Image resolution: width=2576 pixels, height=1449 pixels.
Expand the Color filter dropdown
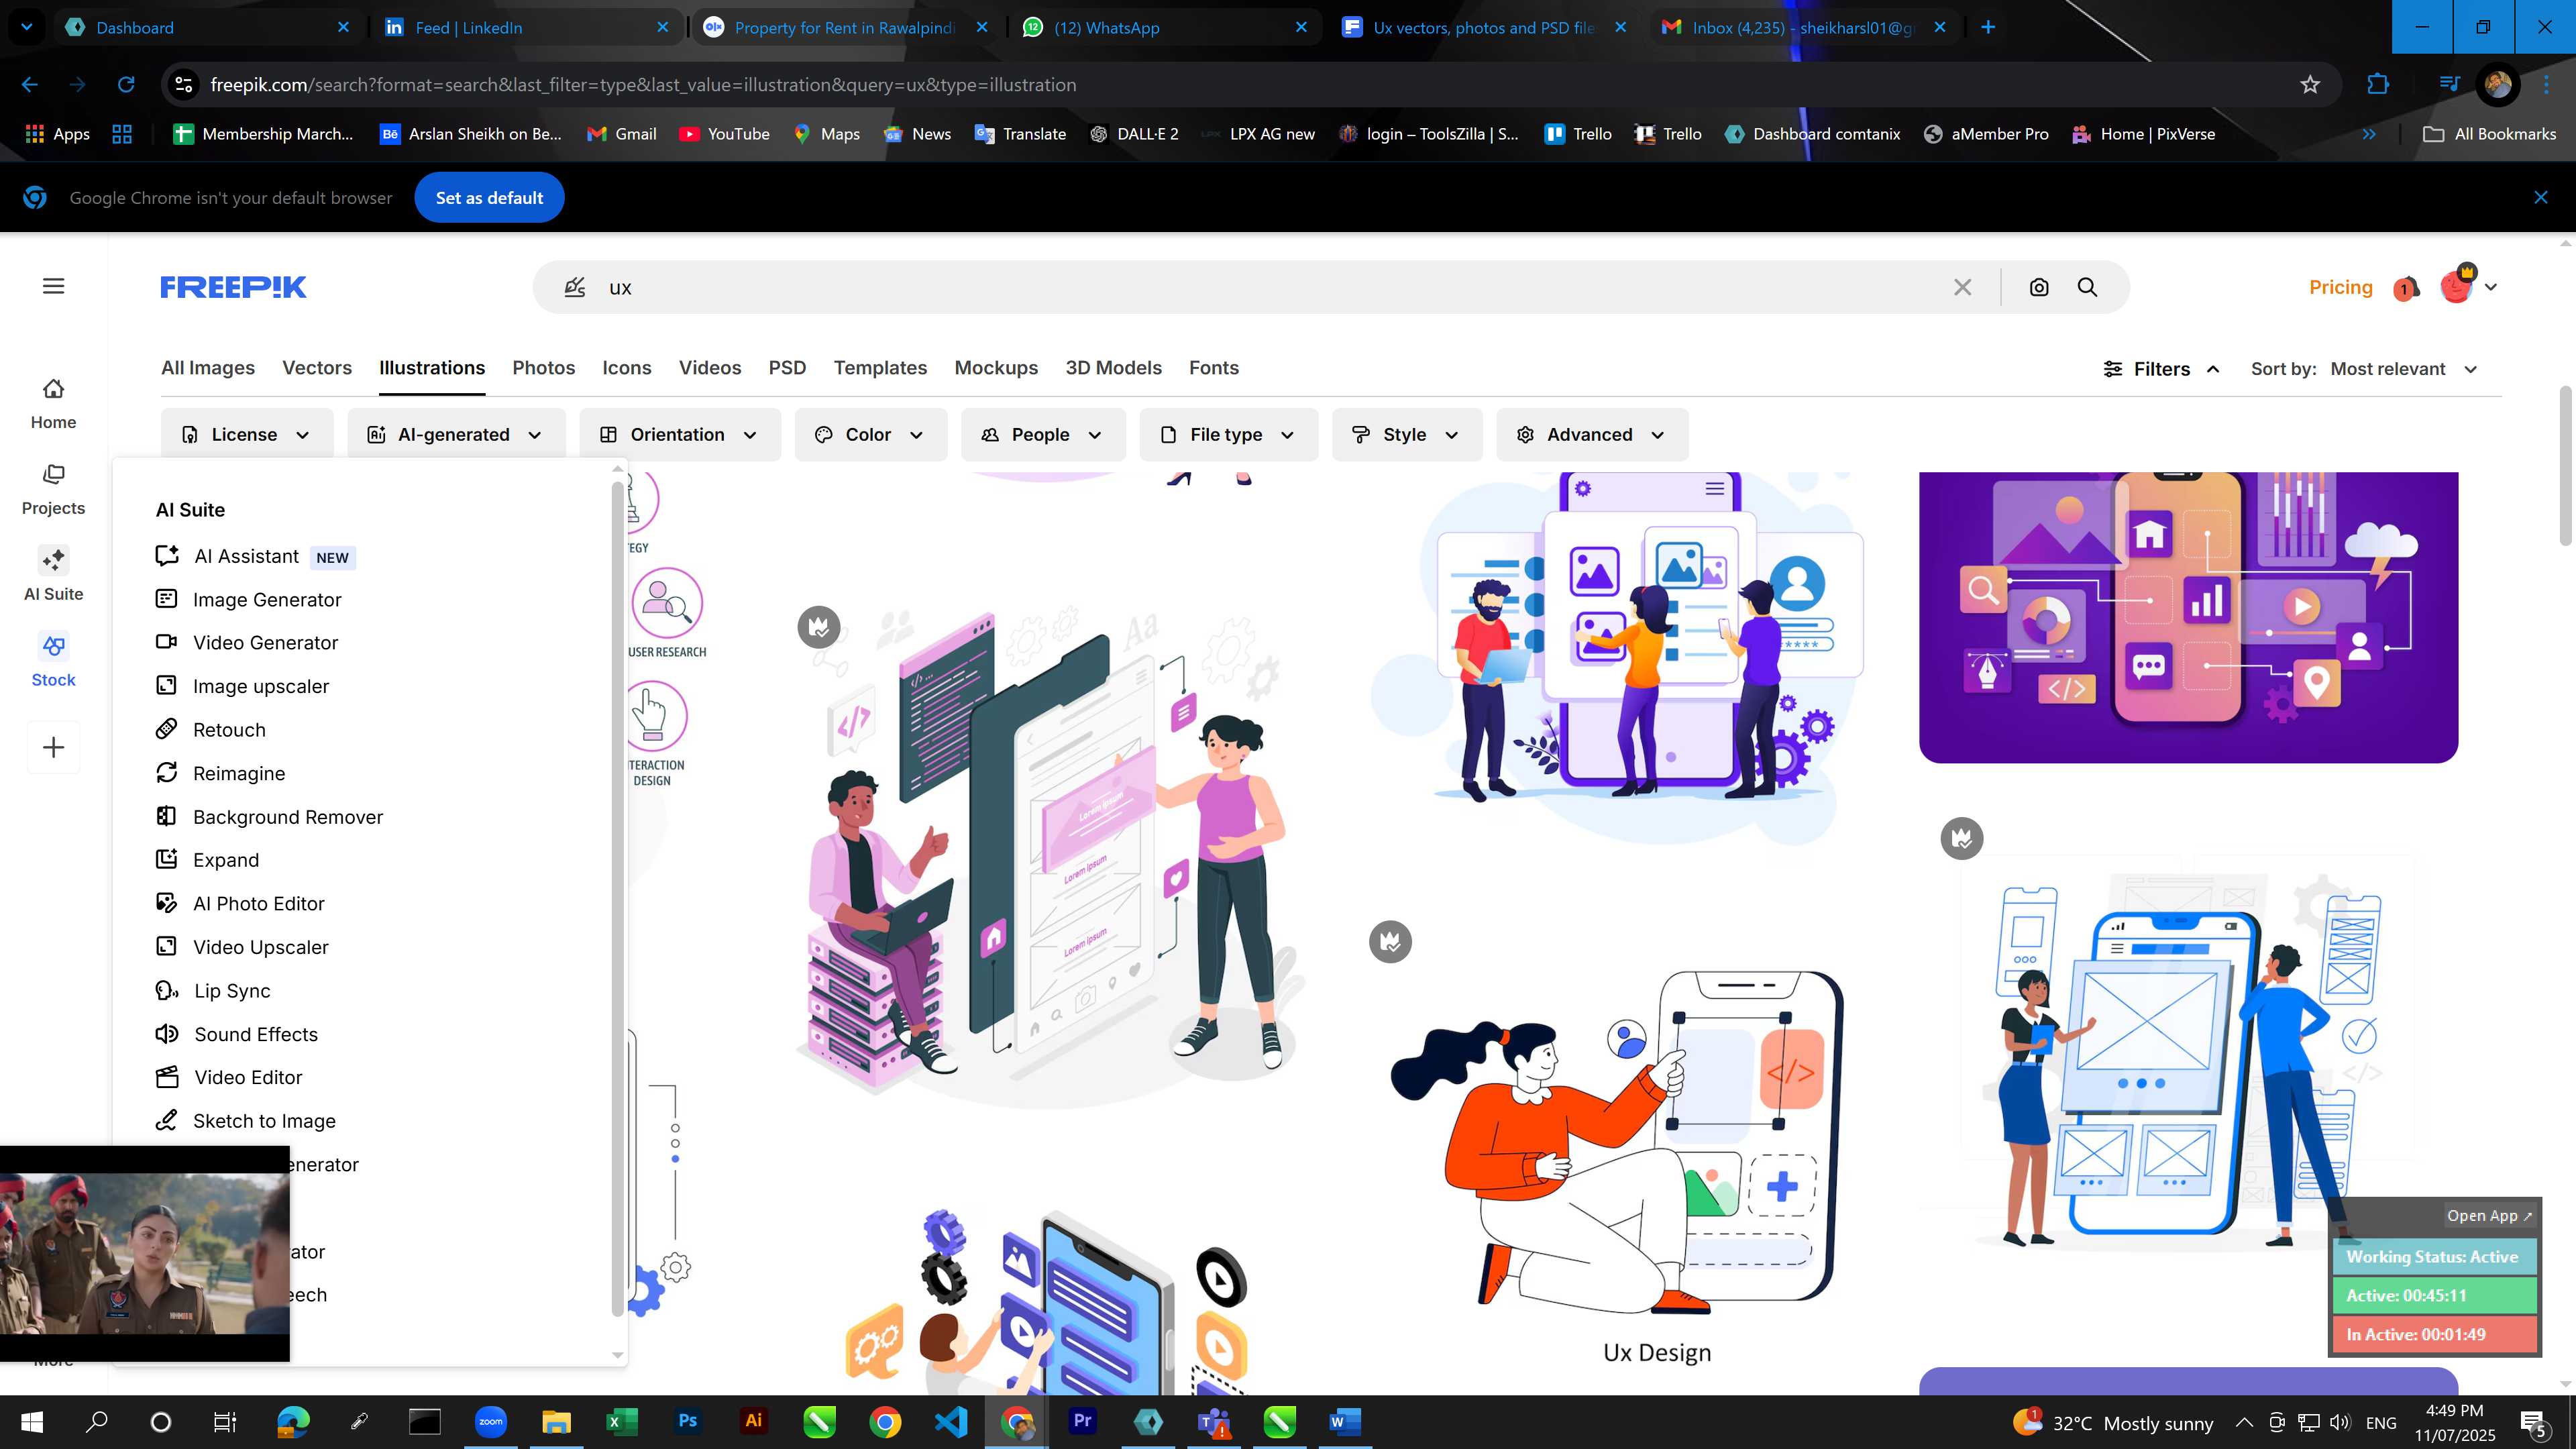coord(870,435)
